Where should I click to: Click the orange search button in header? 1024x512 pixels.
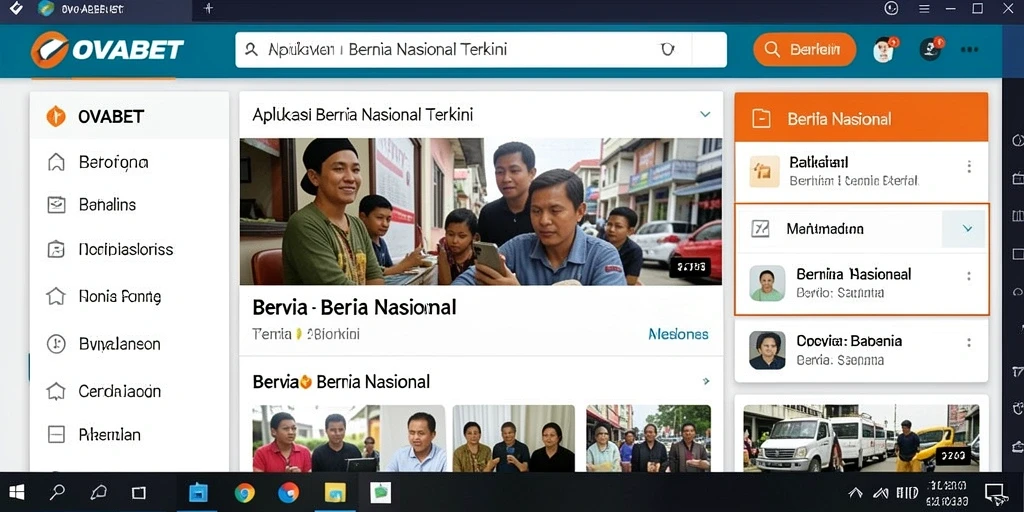804,50
